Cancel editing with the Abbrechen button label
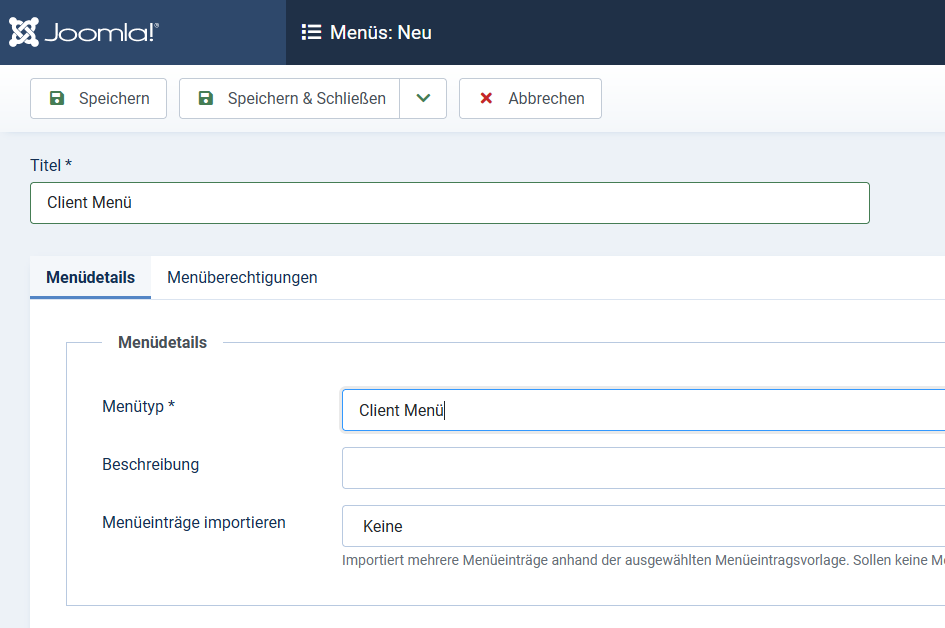 pyautogui.click(x=546, y=98)
